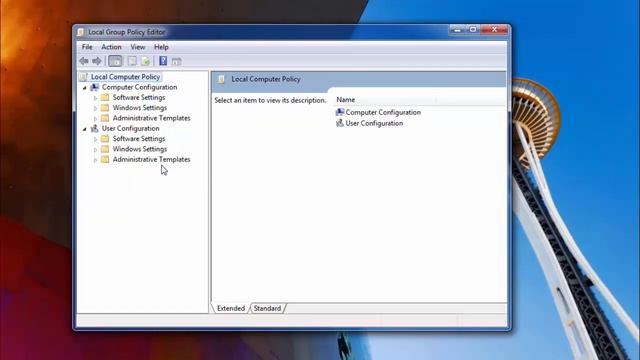Select Computer Configuration text in the Name list
The image size is (640, 360).
[383, 112]
